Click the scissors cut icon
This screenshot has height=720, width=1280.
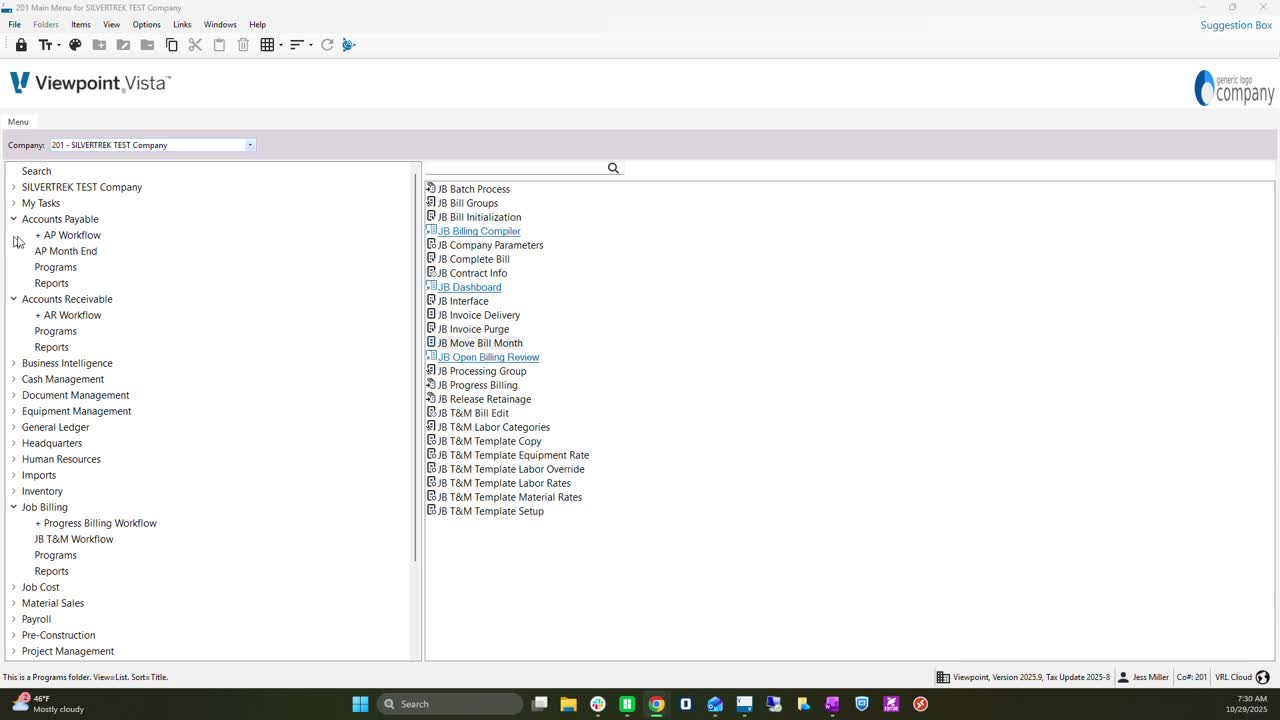click(x=195, y=45)
